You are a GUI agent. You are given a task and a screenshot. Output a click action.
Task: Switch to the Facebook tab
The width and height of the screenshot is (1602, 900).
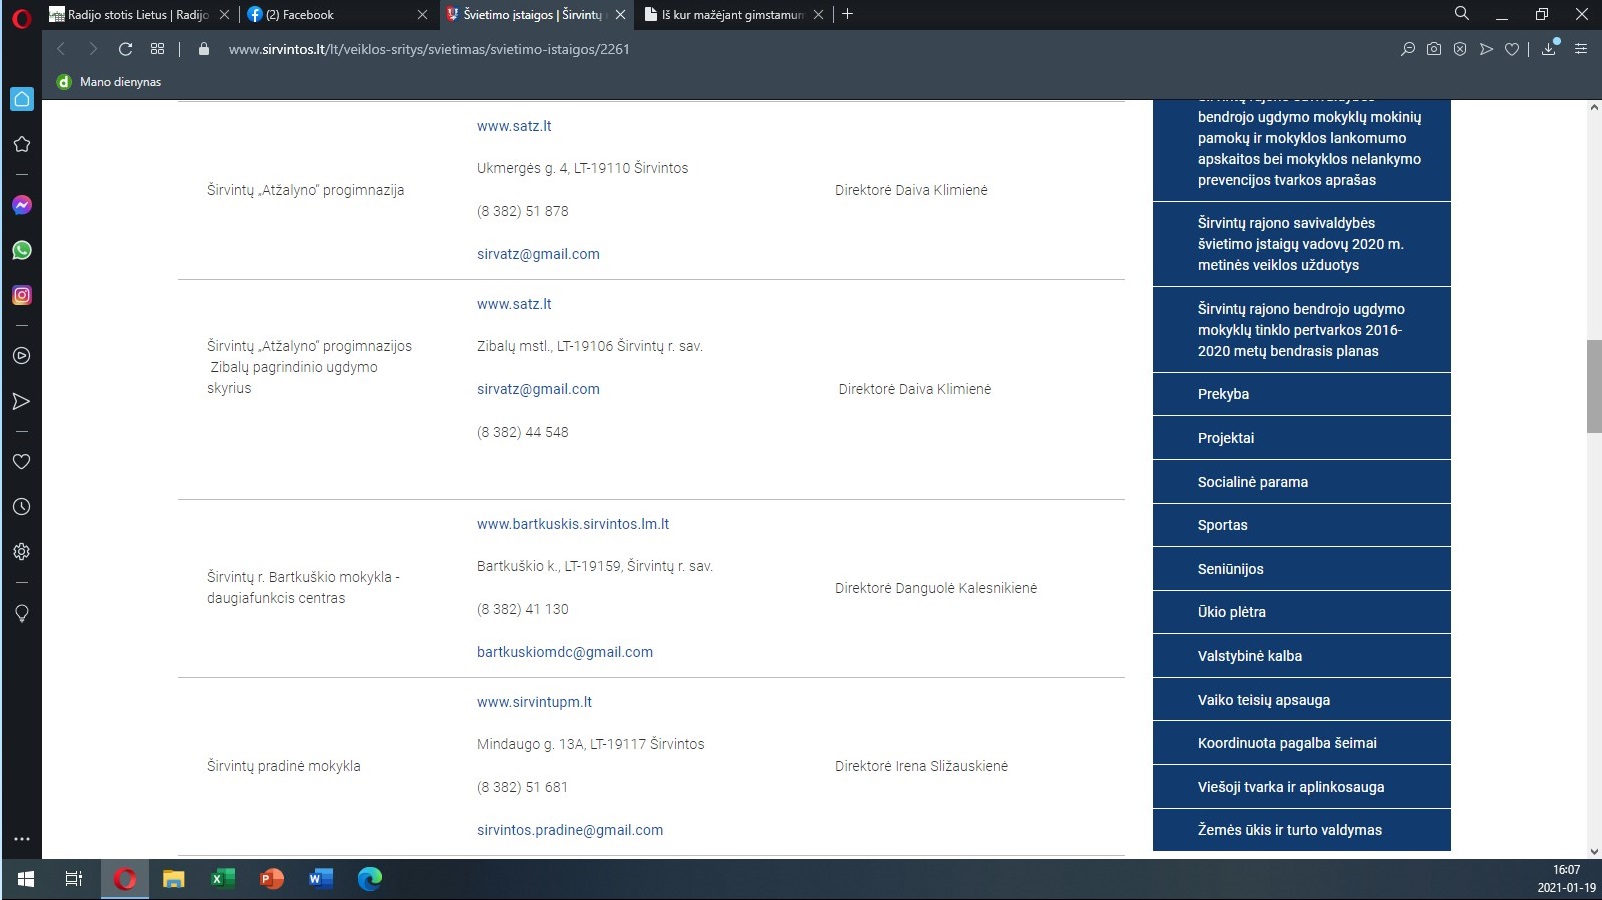[x=330, y=15]
